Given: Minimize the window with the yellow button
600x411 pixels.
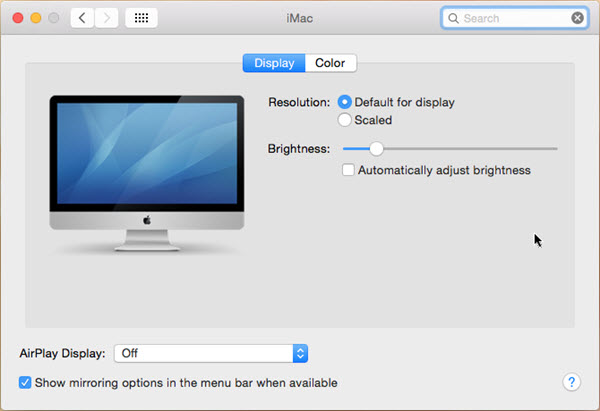Looking at the screenshot, I should click(36, 18).
